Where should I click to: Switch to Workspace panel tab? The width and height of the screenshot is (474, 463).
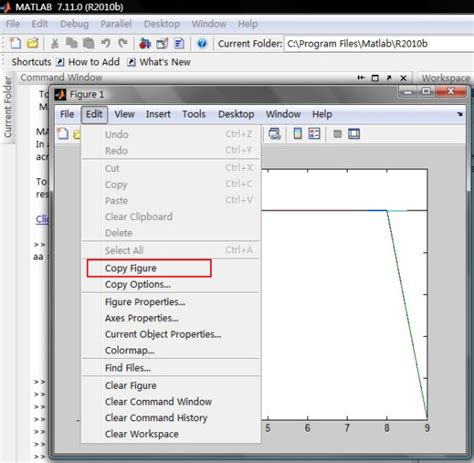point(446,78)
